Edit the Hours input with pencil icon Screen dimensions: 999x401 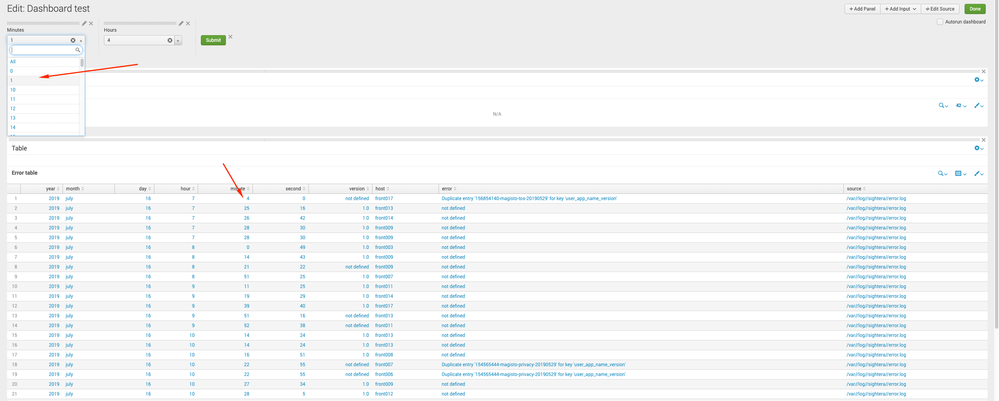point(180,23)
